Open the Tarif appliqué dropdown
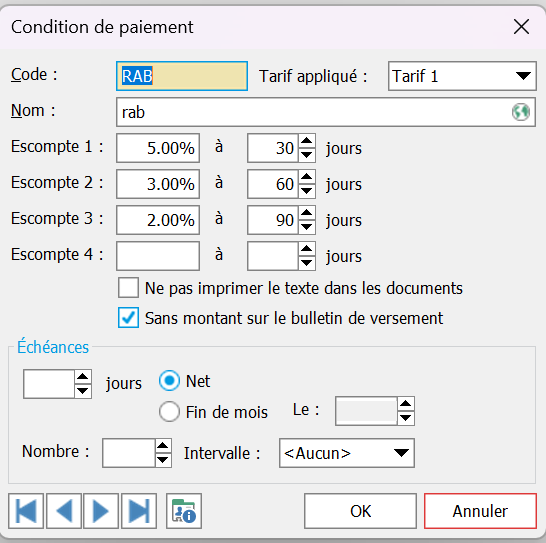This screenshot has width=546, height=543. [x=462, y=76]
